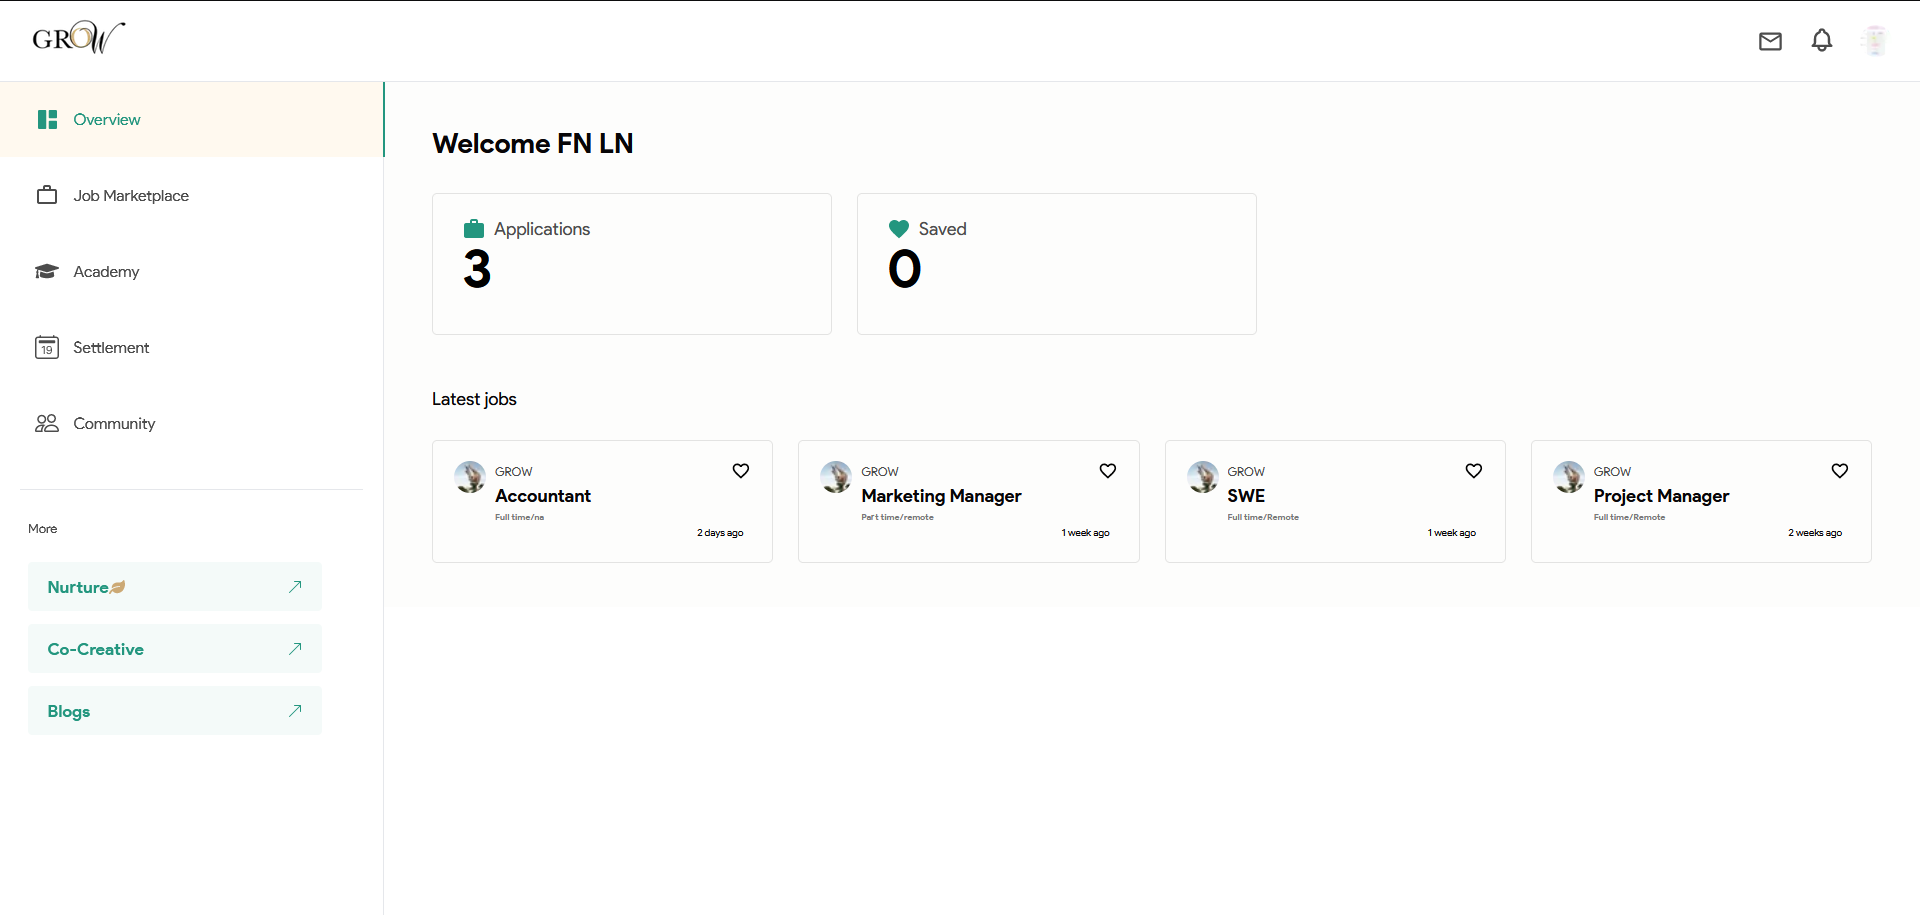Open the Project Manager job title

click(1661, 496)
